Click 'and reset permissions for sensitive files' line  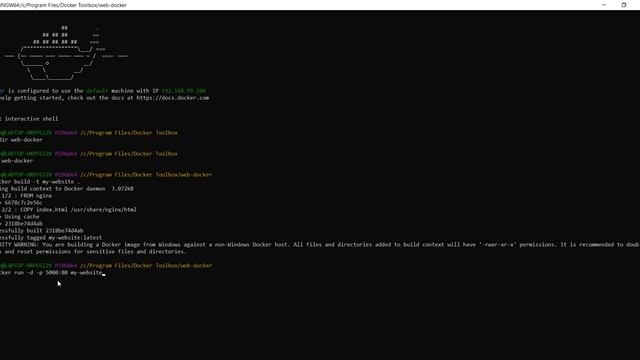(x=93, y=251)
